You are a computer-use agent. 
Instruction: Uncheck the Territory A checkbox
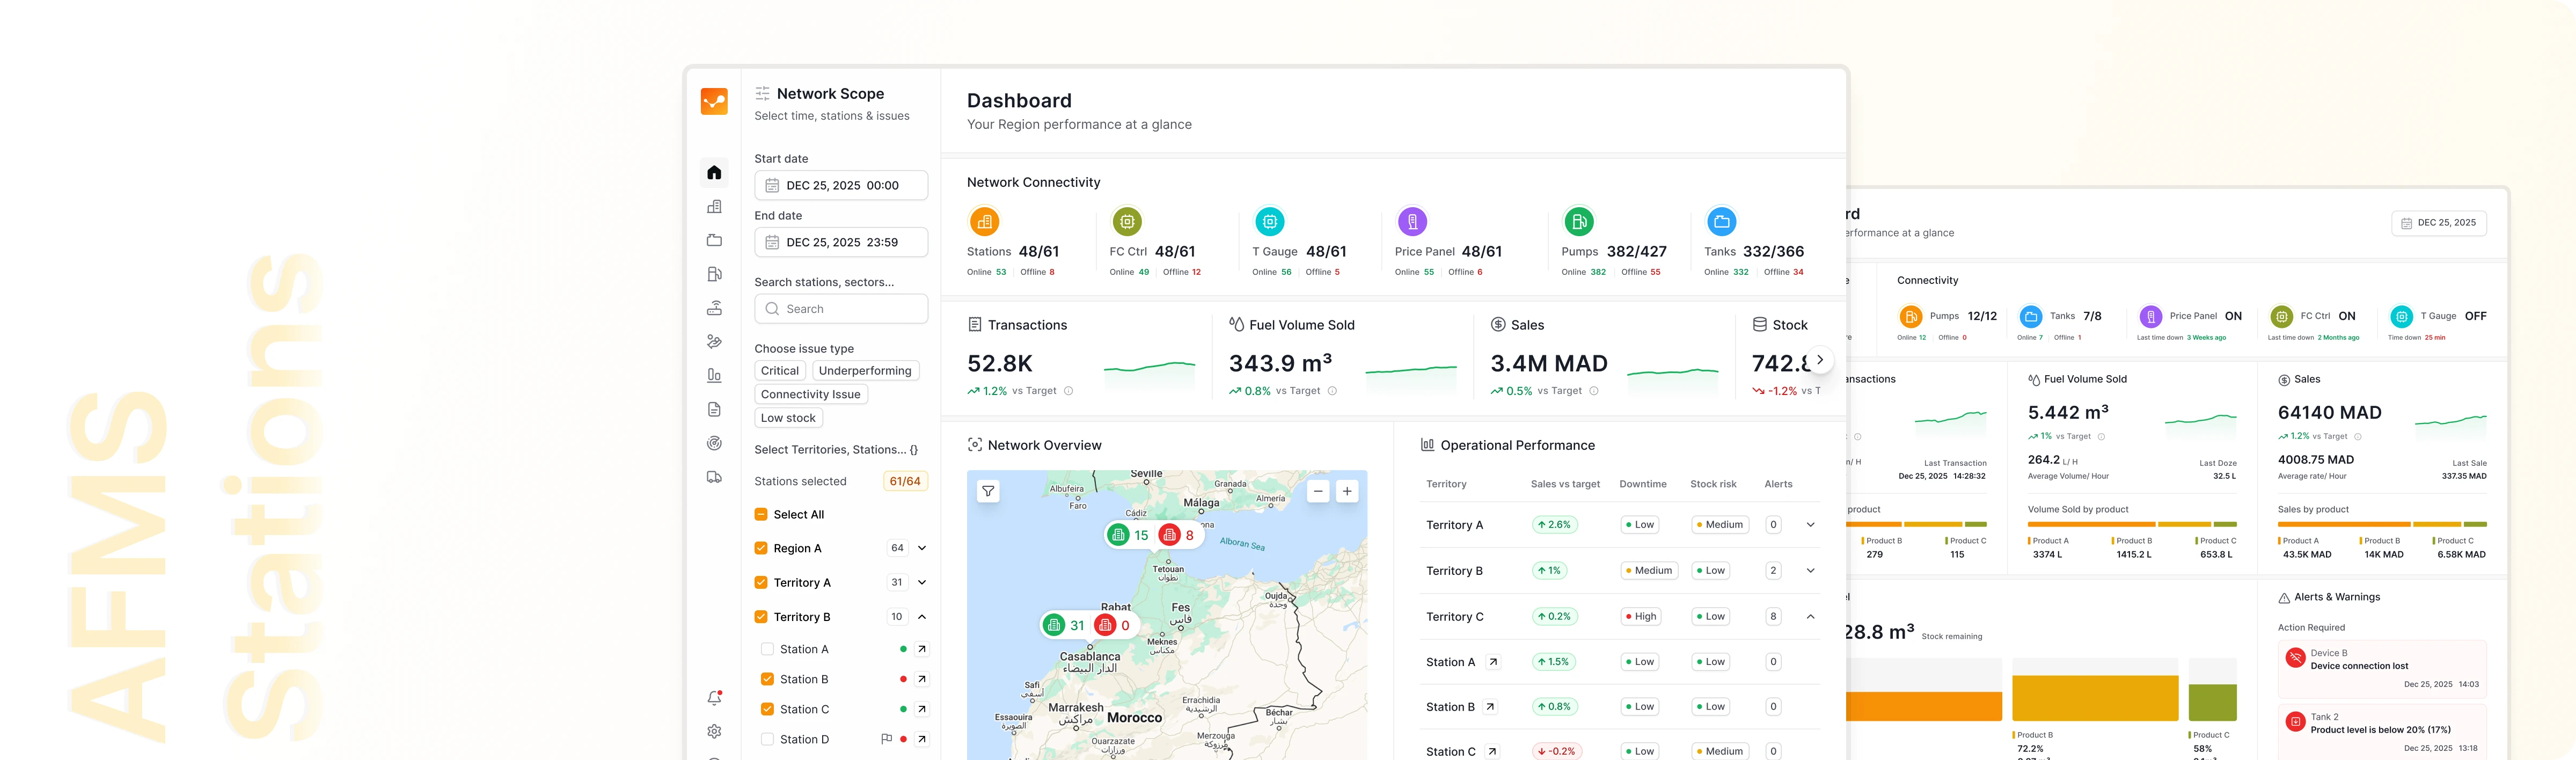coord(761,583)
